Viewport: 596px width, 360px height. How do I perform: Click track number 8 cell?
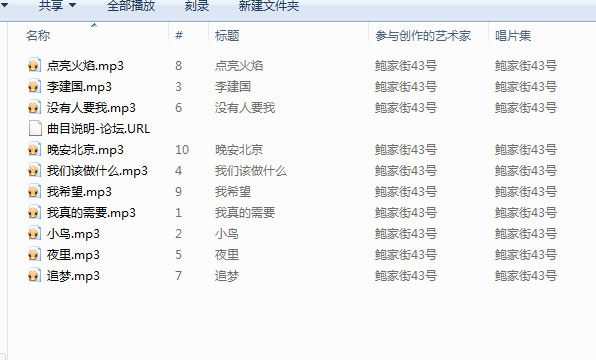tap(178, 66)
